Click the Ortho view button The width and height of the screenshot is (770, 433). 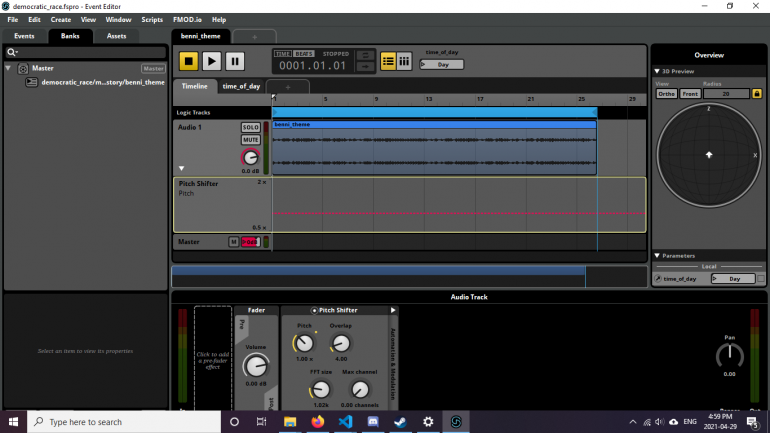click(x=667, y=93)
